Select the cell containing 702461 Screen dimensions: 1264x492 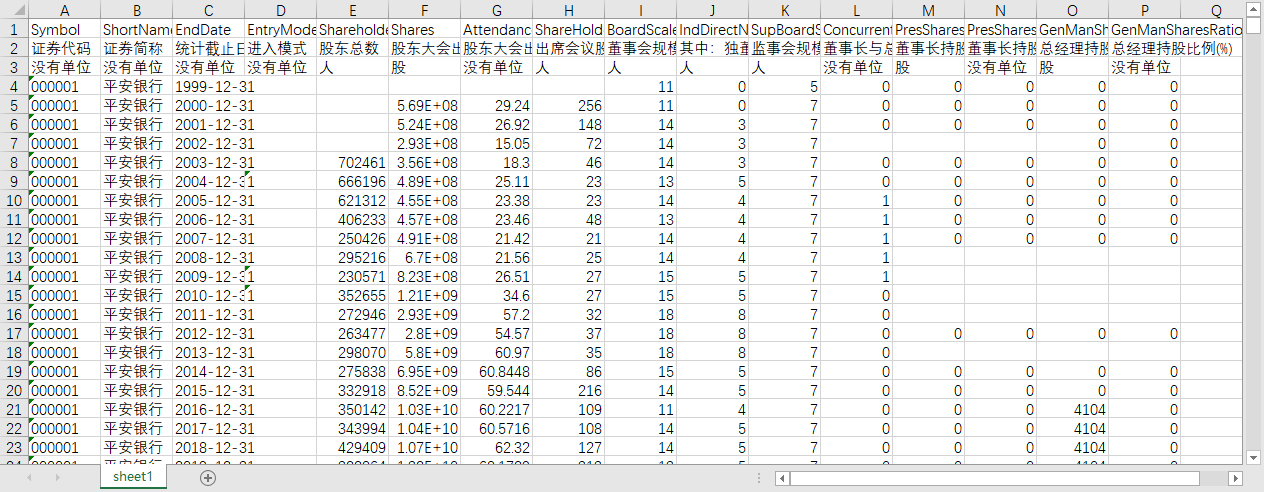coord(352,163)
